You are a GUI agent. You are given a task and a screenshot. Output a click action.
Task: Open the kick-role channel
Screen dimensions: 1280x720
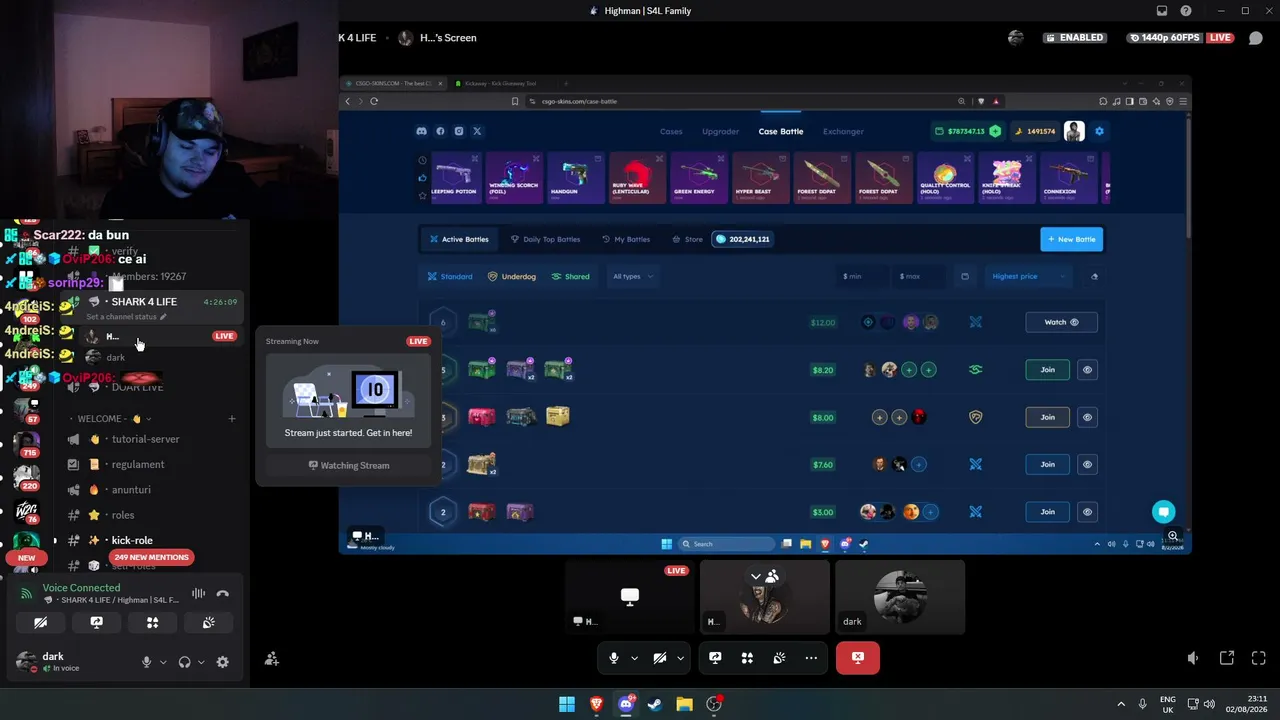pyautogui.click(x=132, y=540)
